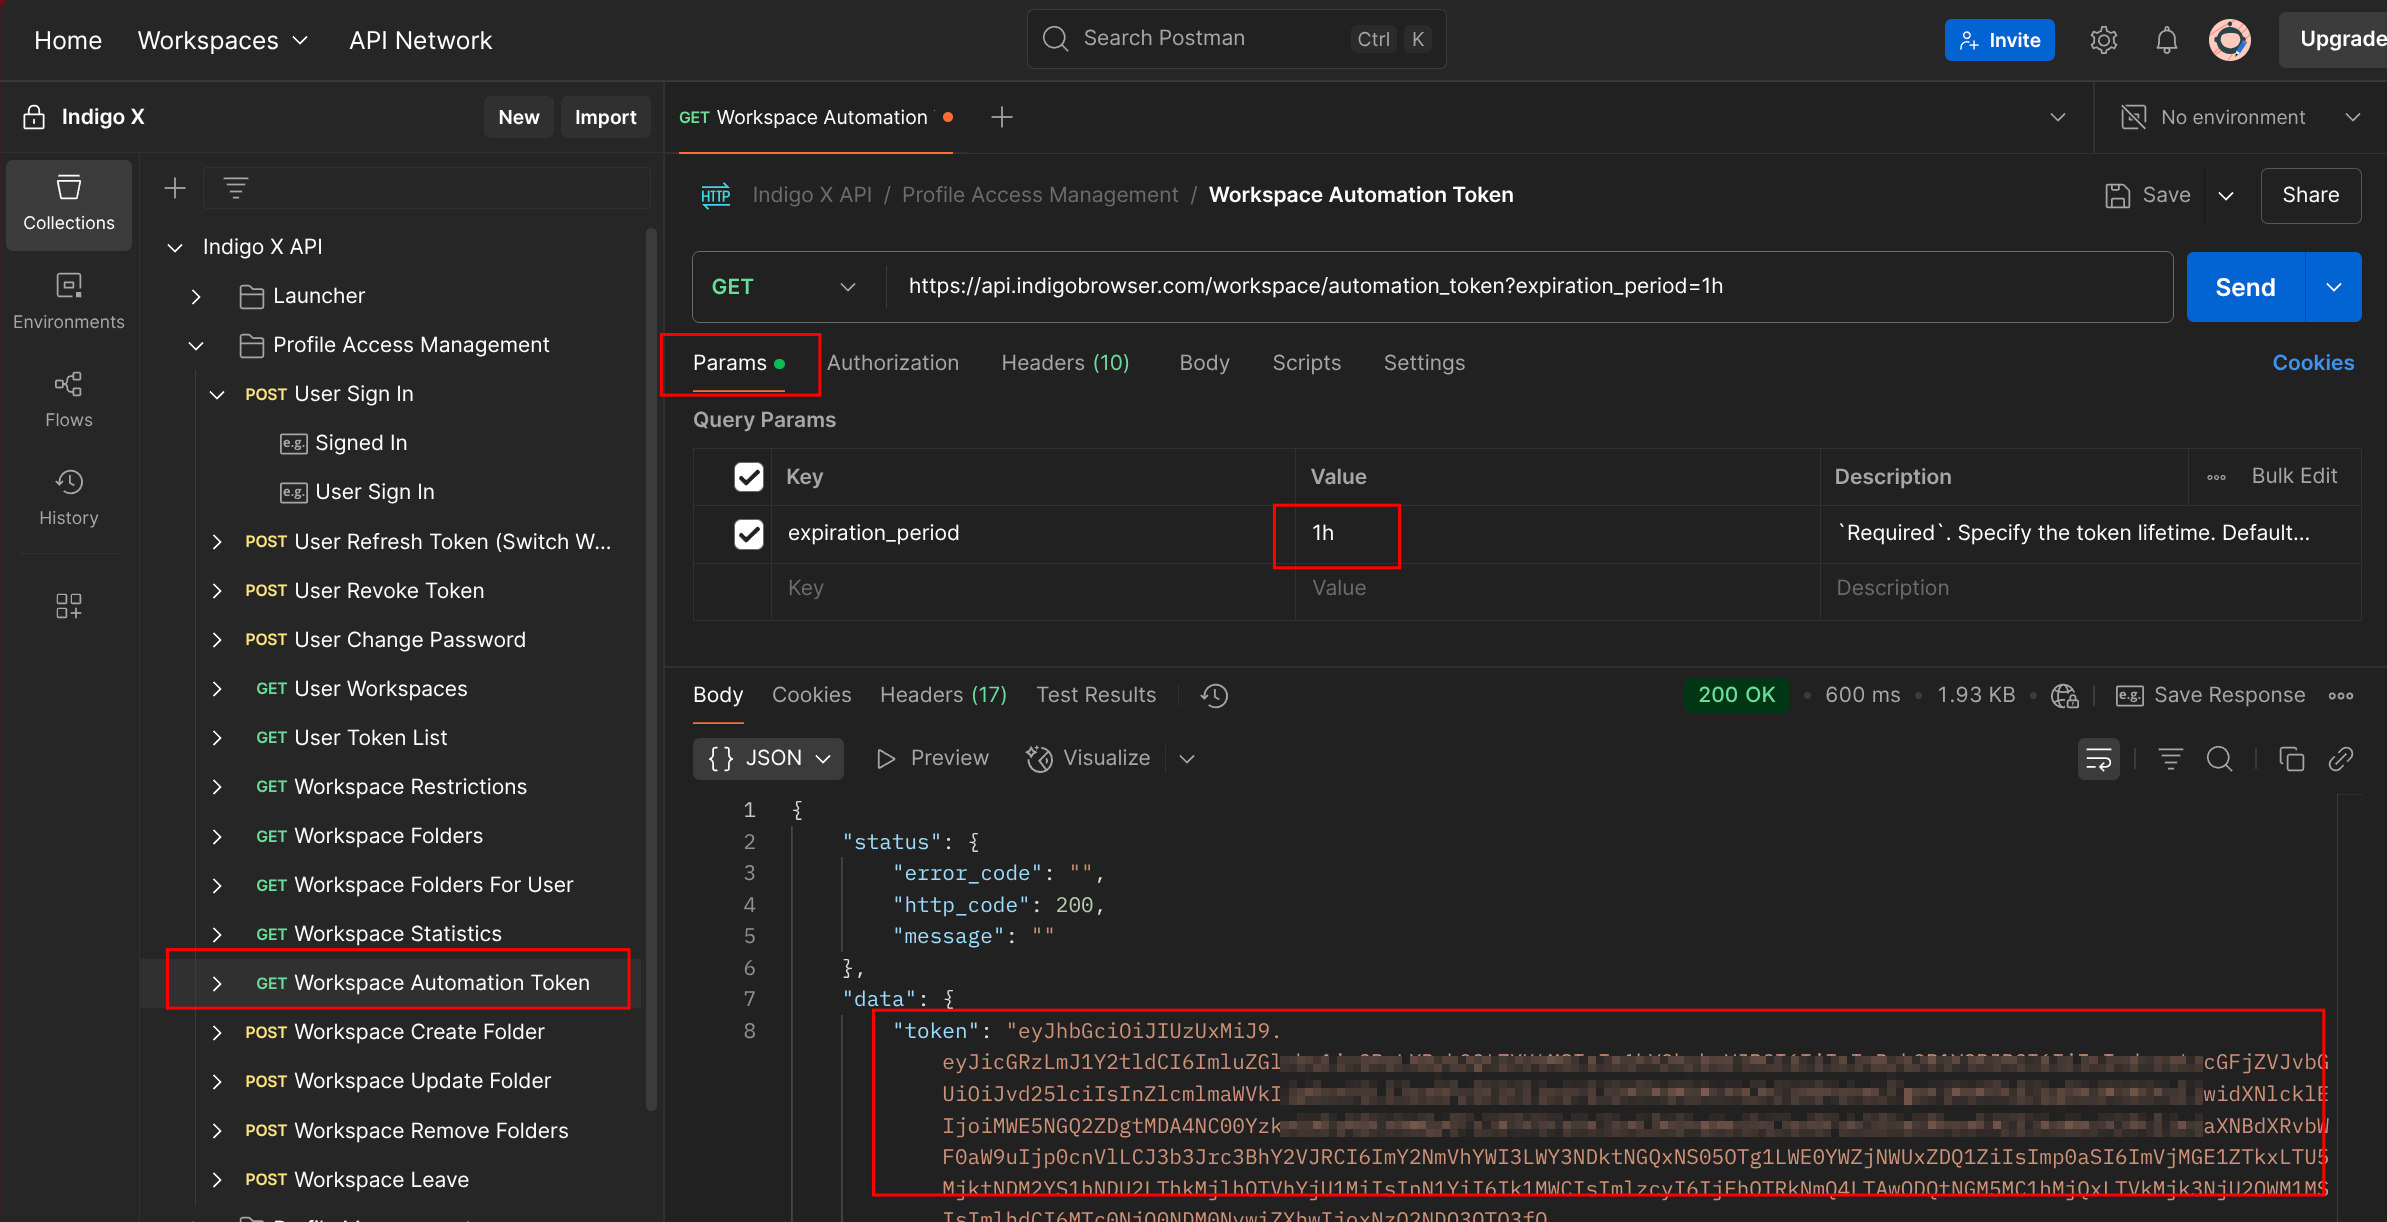The height and width of the screenshot is (1222, 2387).
Task: Uncheck the expiration_period parameter
Action: coord(748,534)
